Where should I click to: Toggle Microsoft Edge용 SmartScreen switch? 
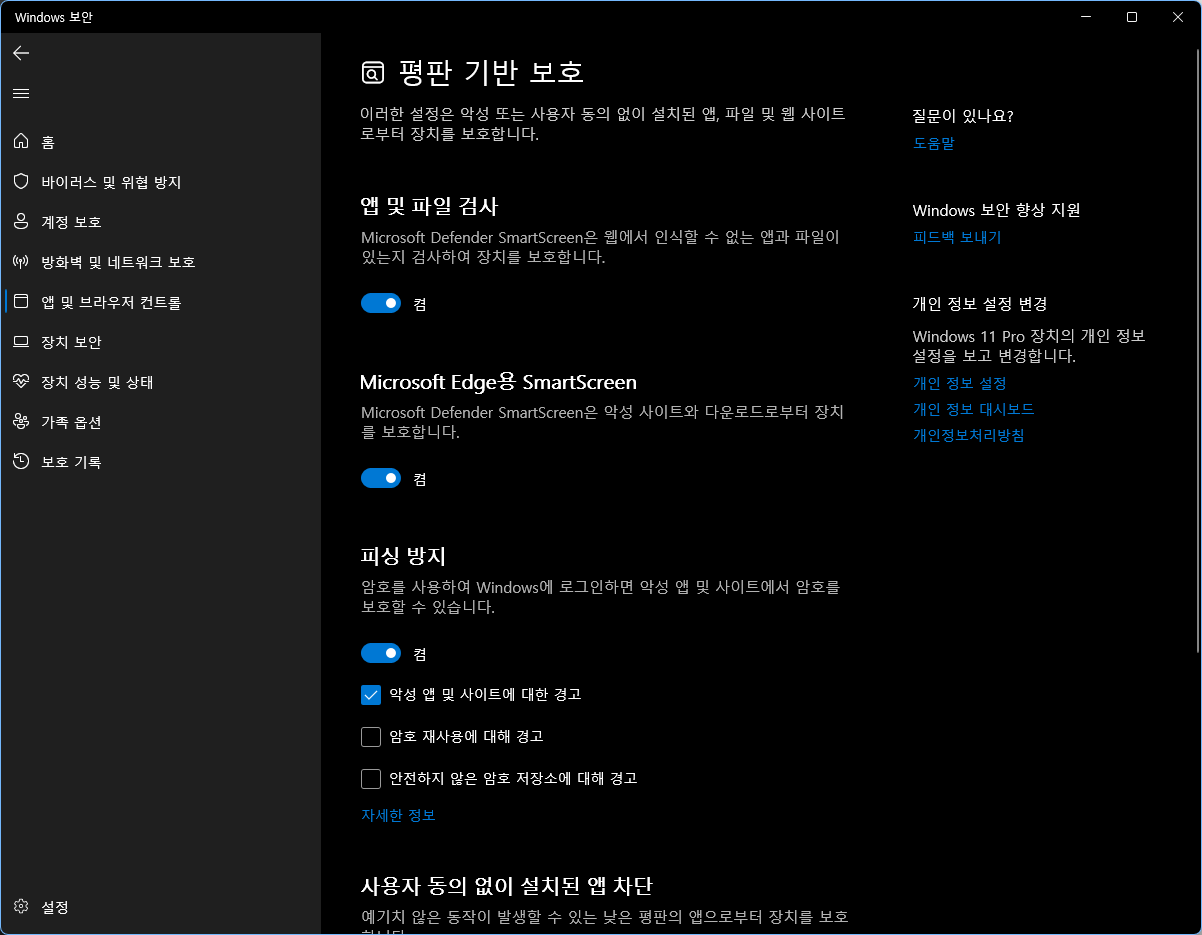click(x=381, y=478)
